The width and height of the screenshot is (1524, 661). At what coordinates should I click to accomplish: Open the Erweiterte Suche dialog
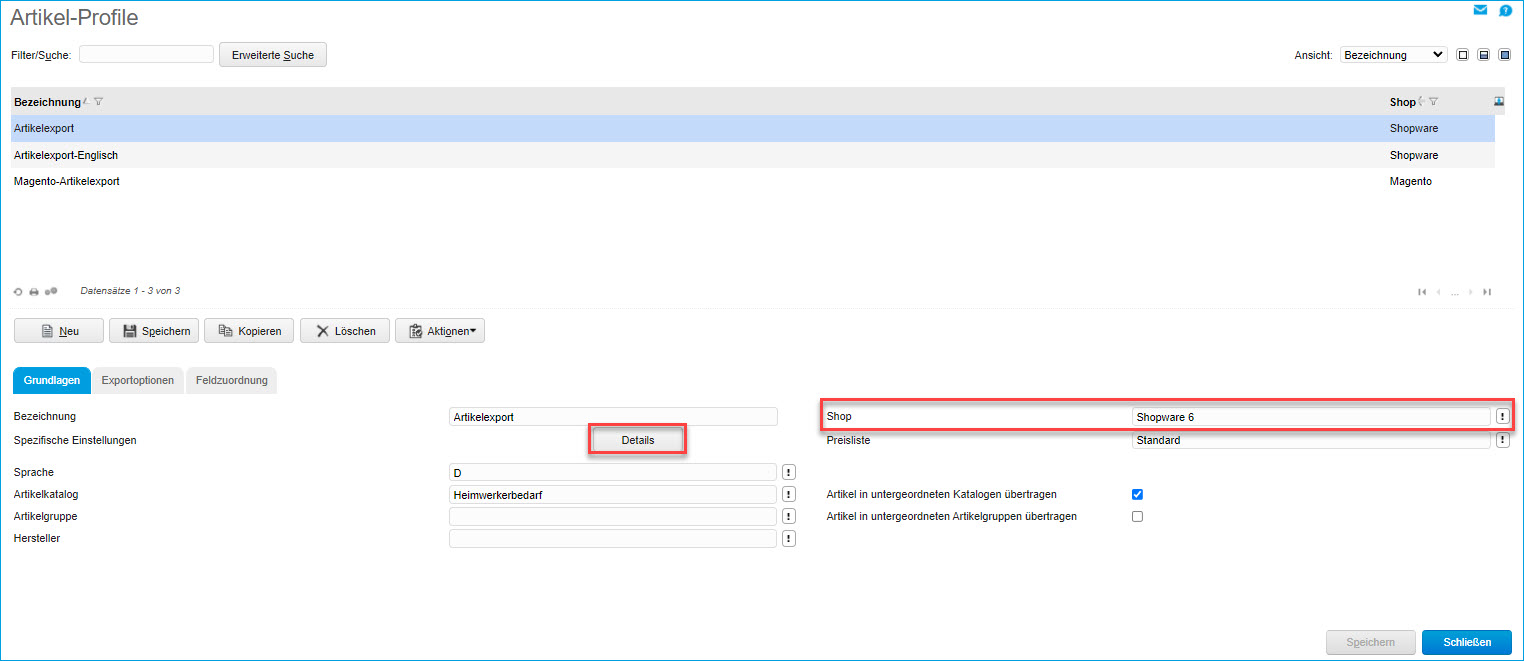(x=272, y=54)
